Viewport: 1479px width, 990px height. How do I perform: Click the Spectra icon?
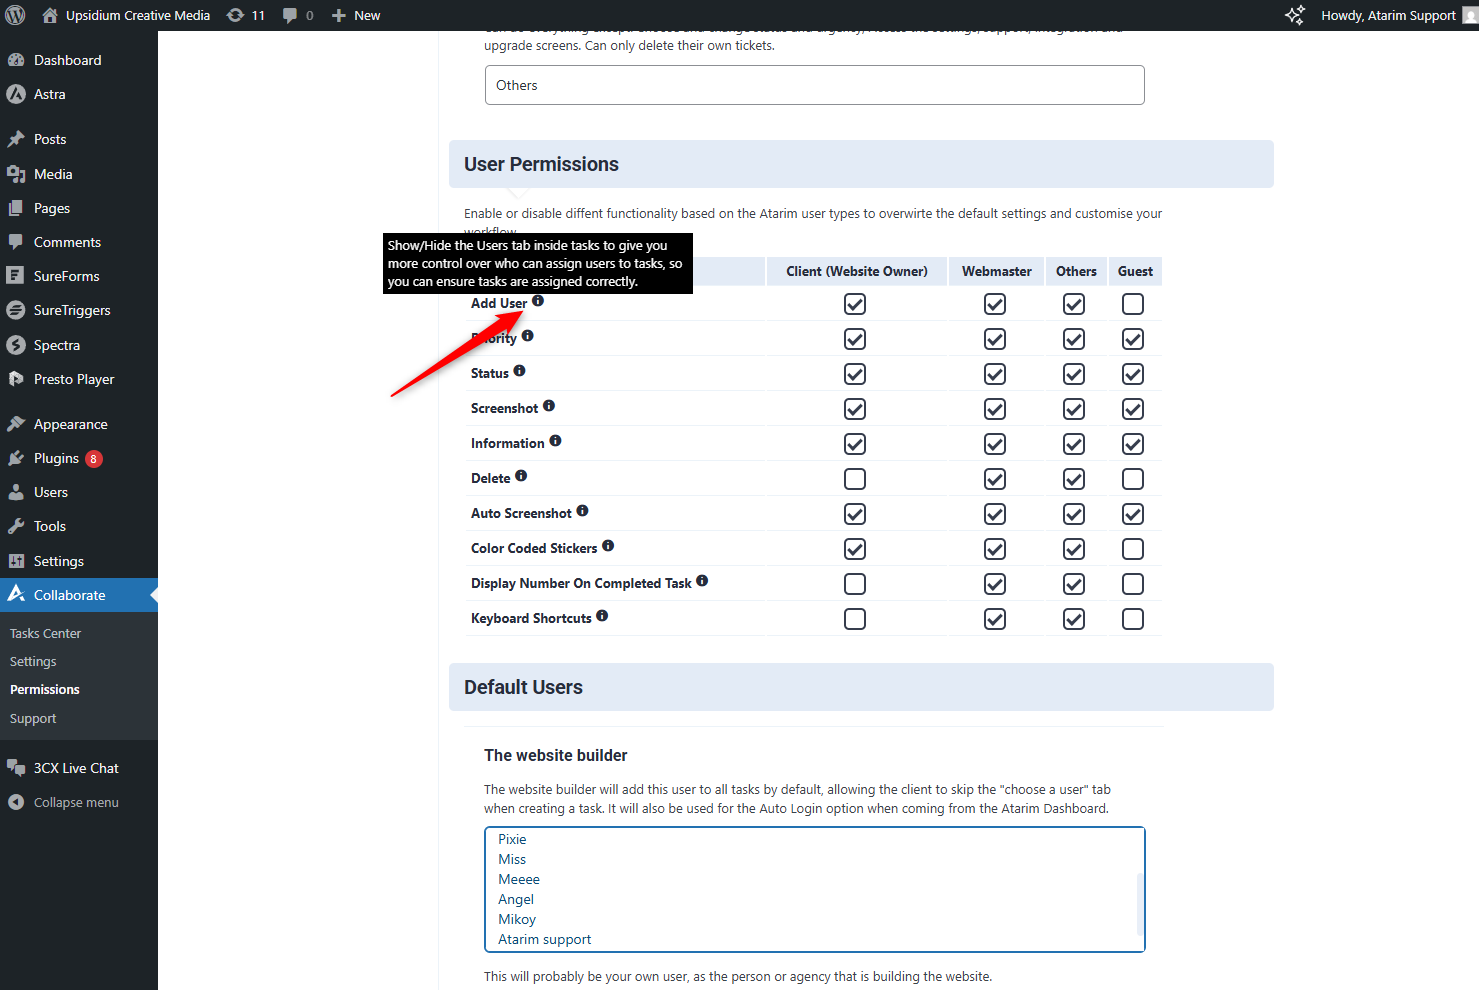pos(16,345)
